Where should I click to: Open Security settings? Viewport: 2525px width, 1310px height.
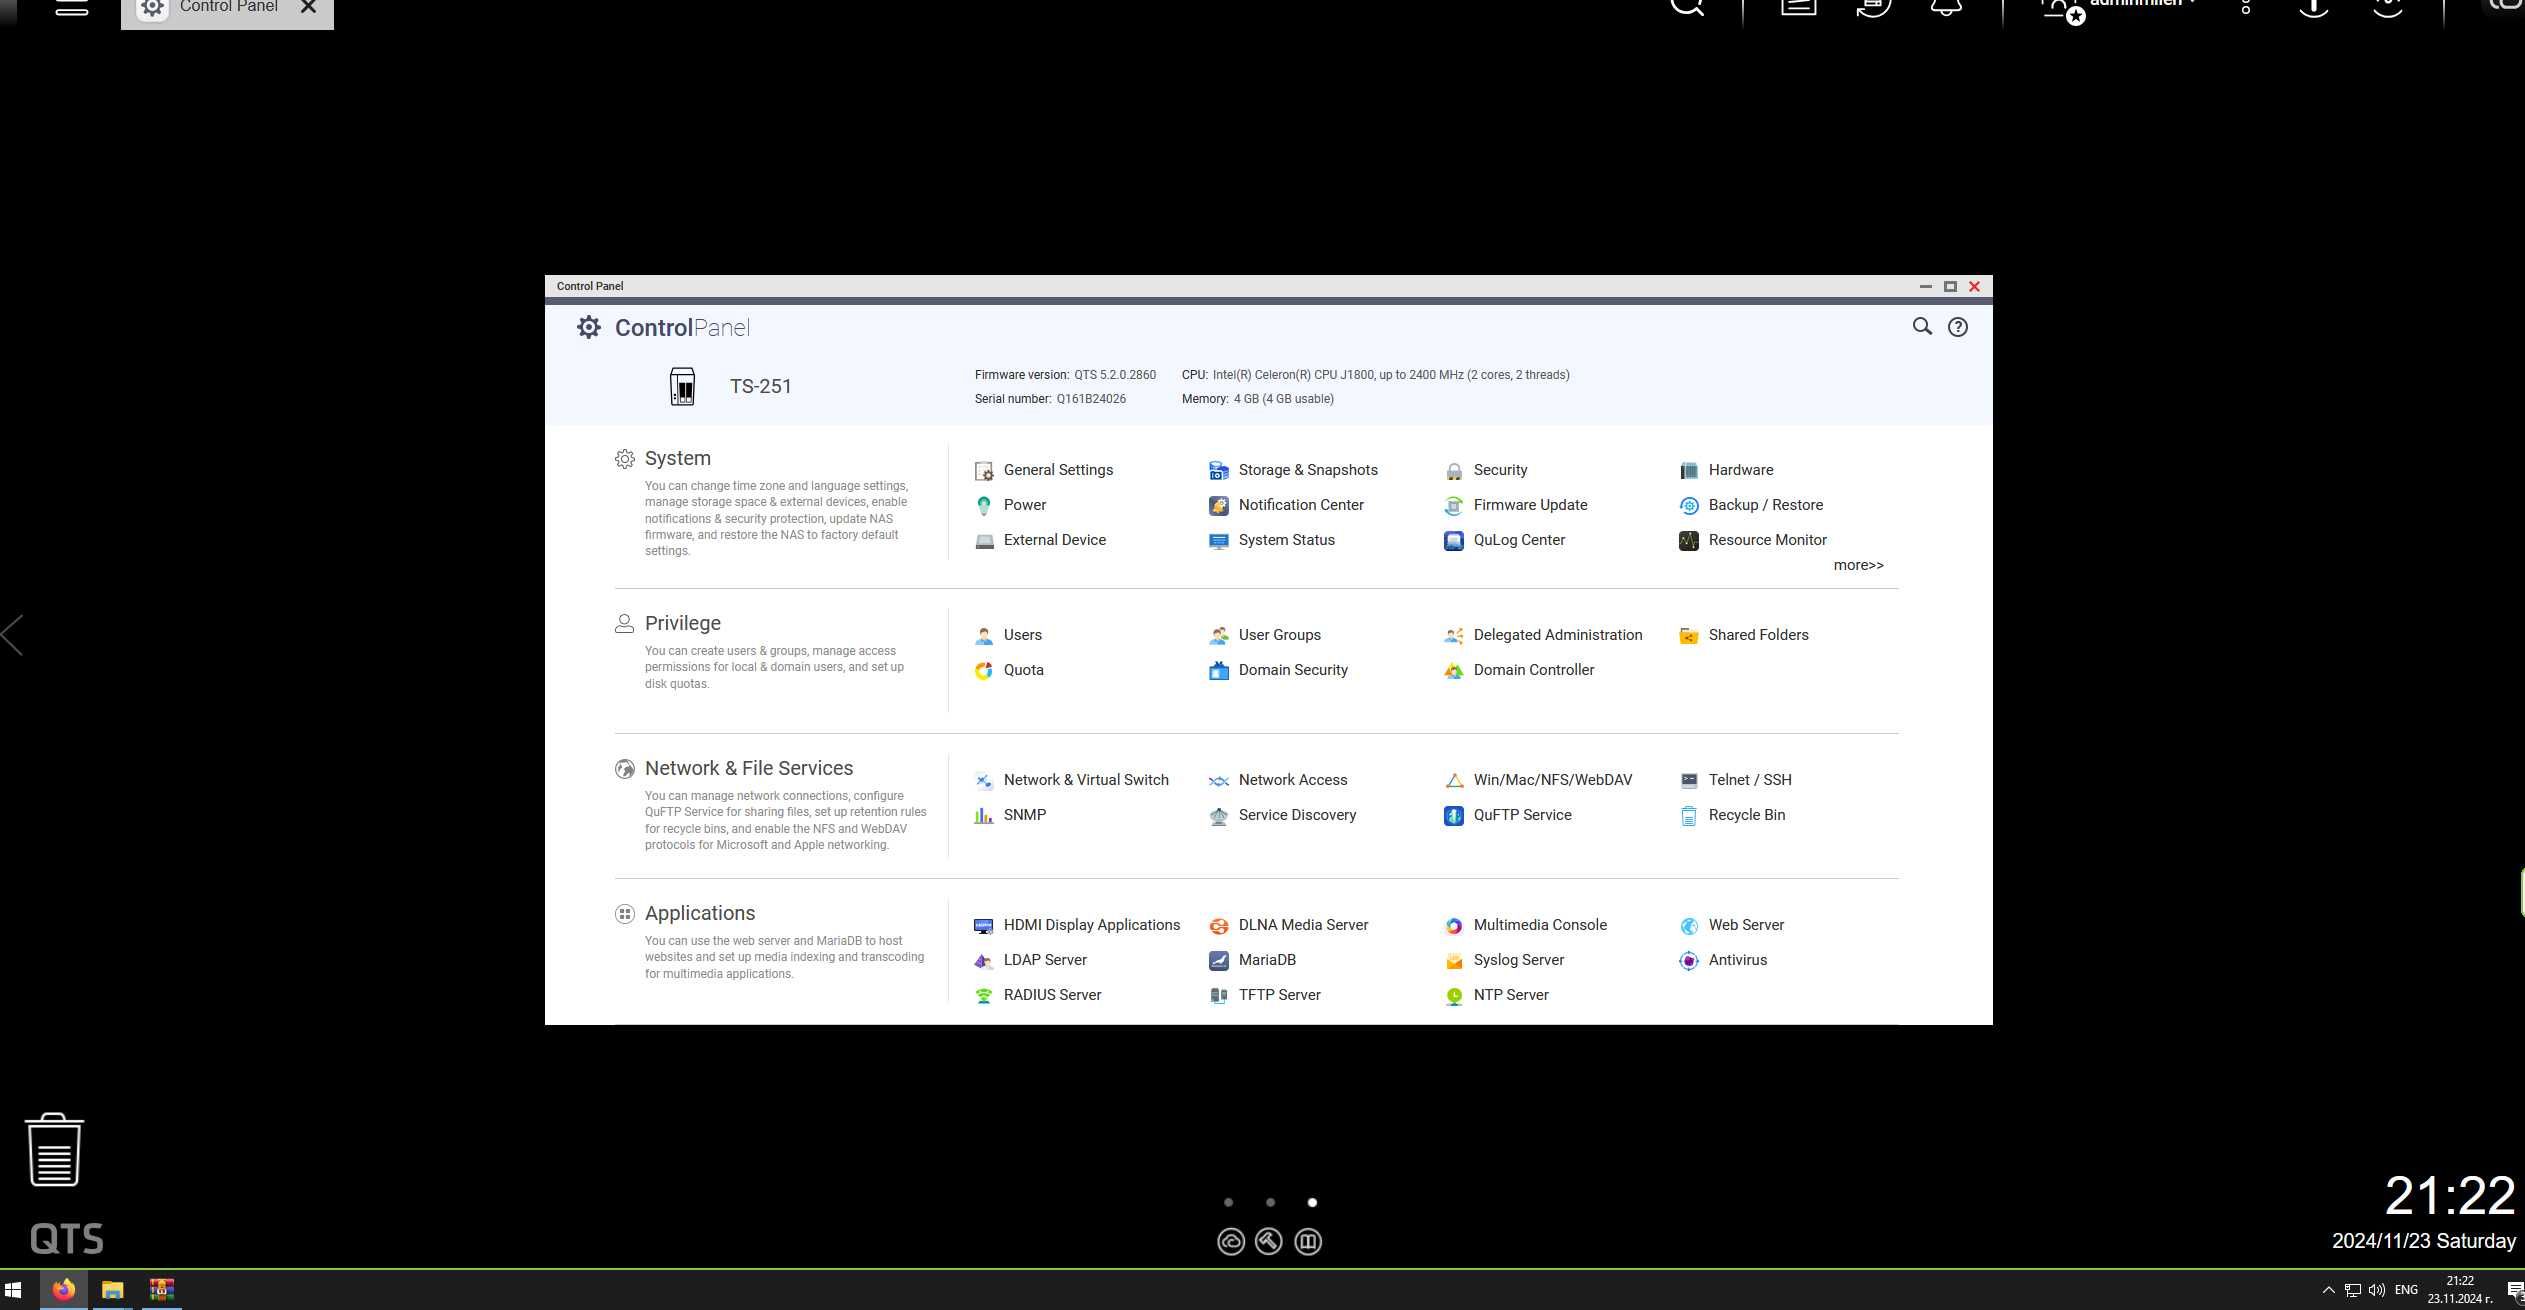(1486, 470)
